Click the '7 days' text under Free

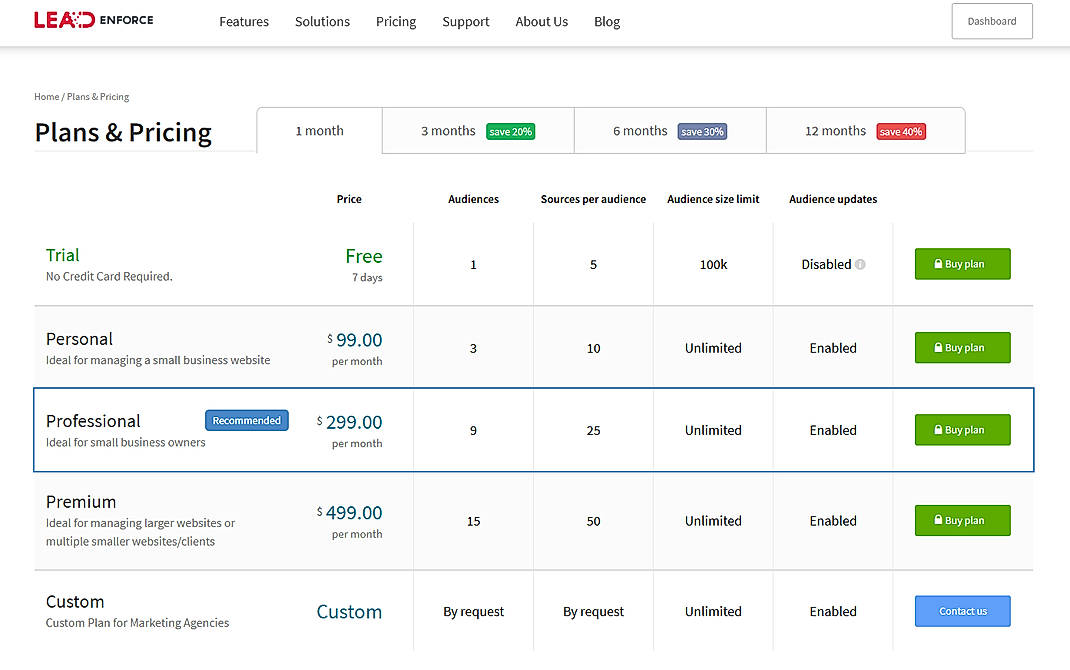pyautogui.click(x=367, y=277)
